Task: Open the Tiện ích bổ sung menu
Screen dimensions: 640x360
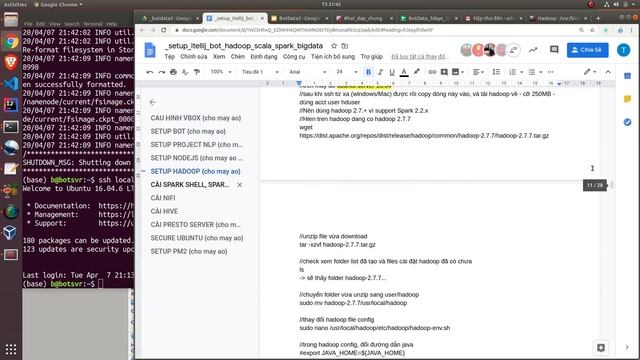Action: coord(333,57)
